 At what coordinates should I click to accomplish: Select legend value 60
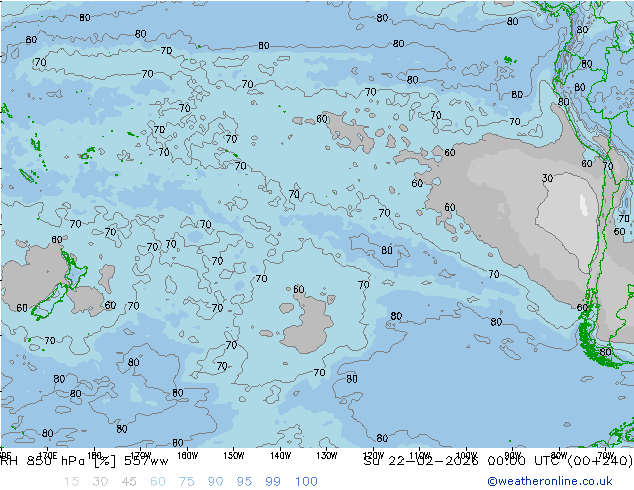point(158,481)
